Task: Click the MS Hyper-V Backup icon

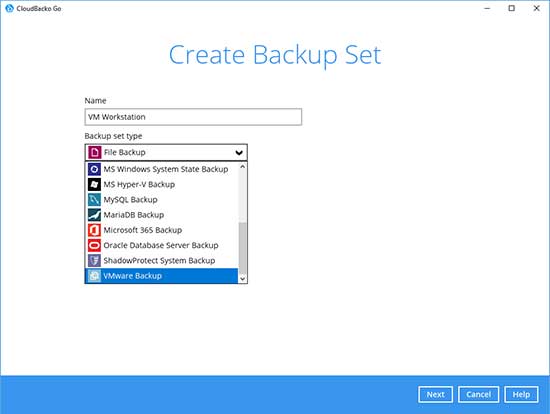Action: [94, 184]
